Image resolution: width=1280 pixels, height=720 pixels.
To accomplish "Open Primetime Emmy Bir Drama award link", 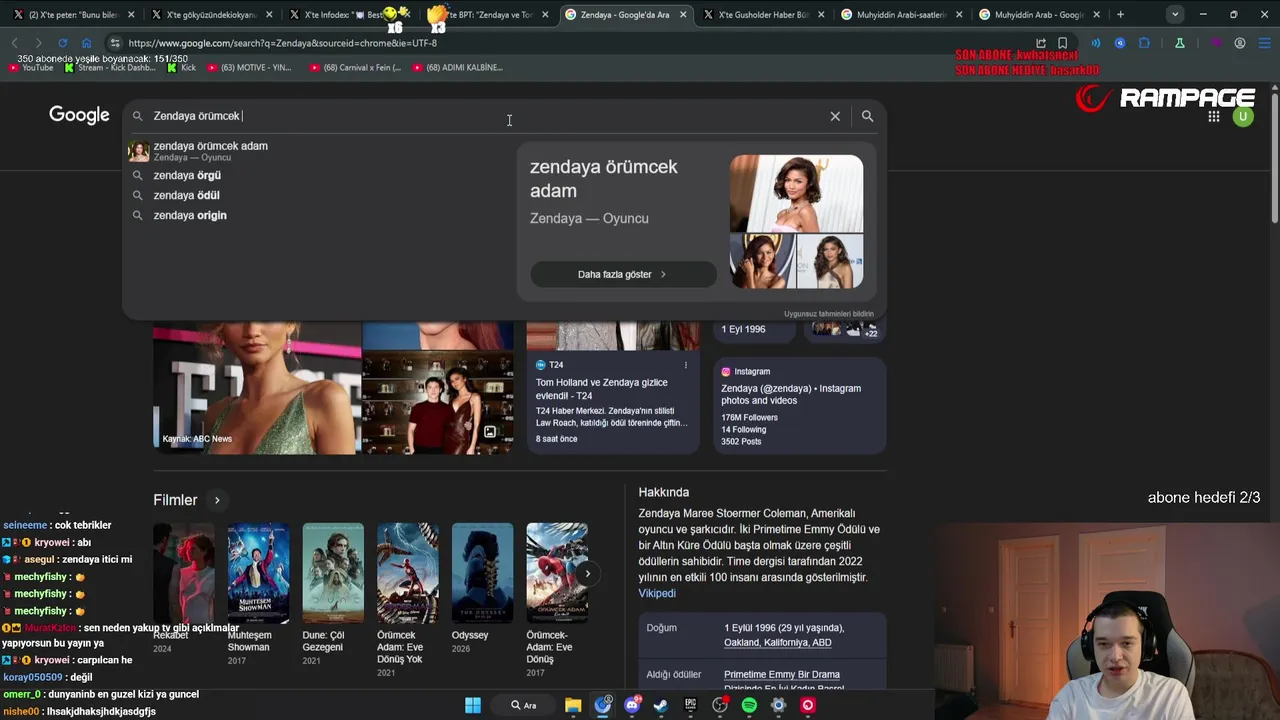I will [781, 674].
